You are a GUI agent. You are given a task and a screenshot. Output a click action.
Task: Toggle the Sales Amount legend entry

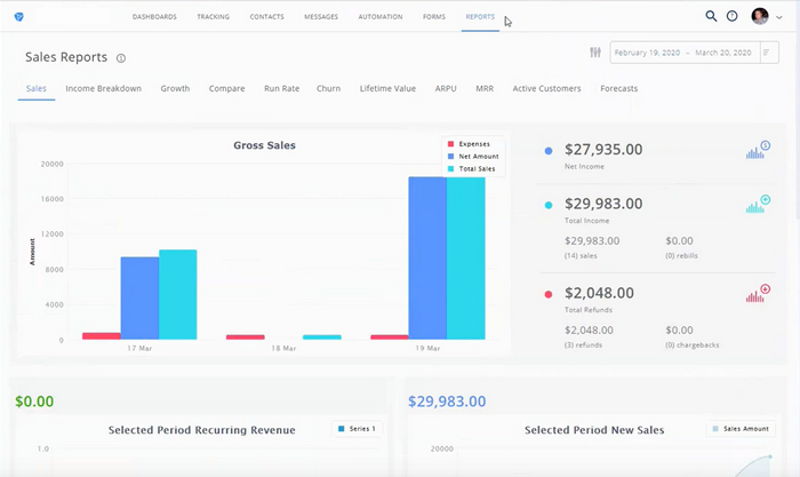[740, 429]
